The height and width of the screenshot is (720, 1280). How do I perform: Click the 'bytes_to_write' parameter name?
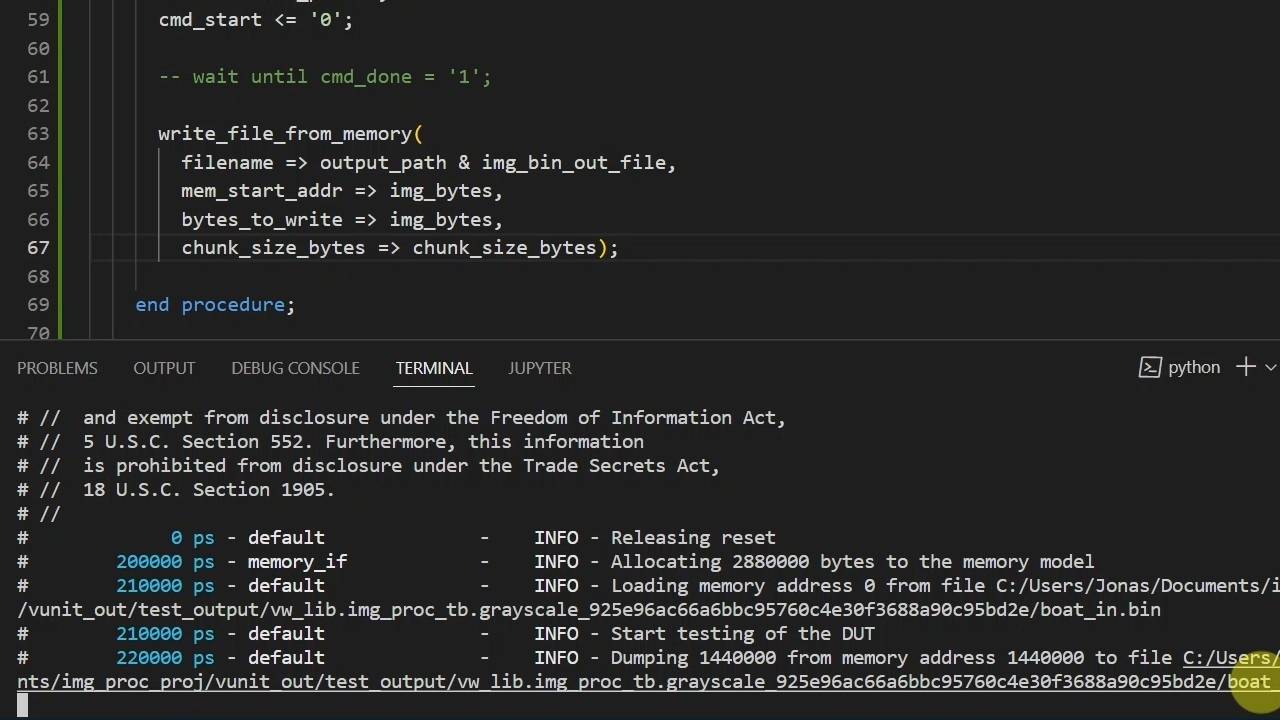click(262, 220)
